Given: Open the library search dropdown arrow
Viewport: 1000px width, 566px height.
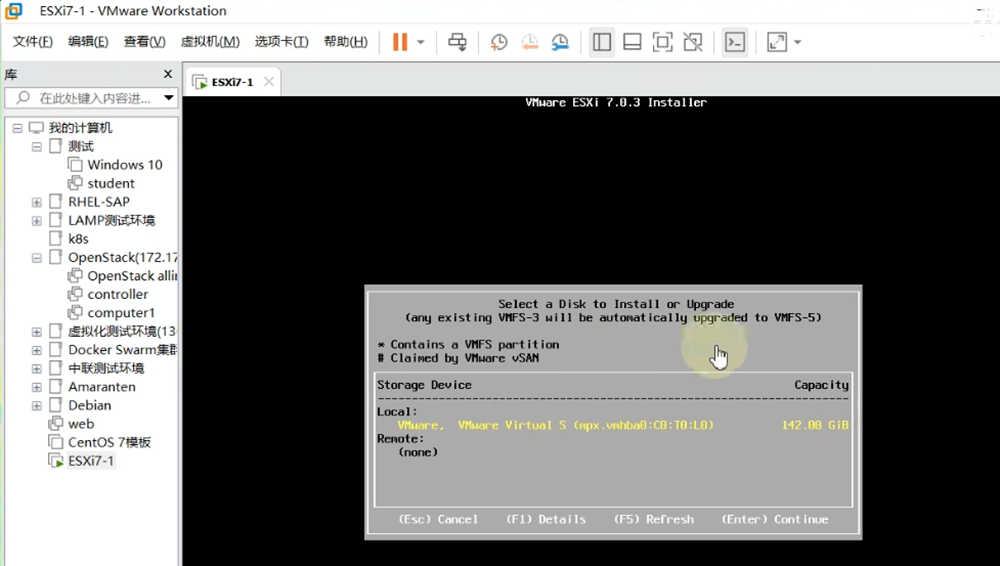Looking at the screenshot, I should 168,98.
